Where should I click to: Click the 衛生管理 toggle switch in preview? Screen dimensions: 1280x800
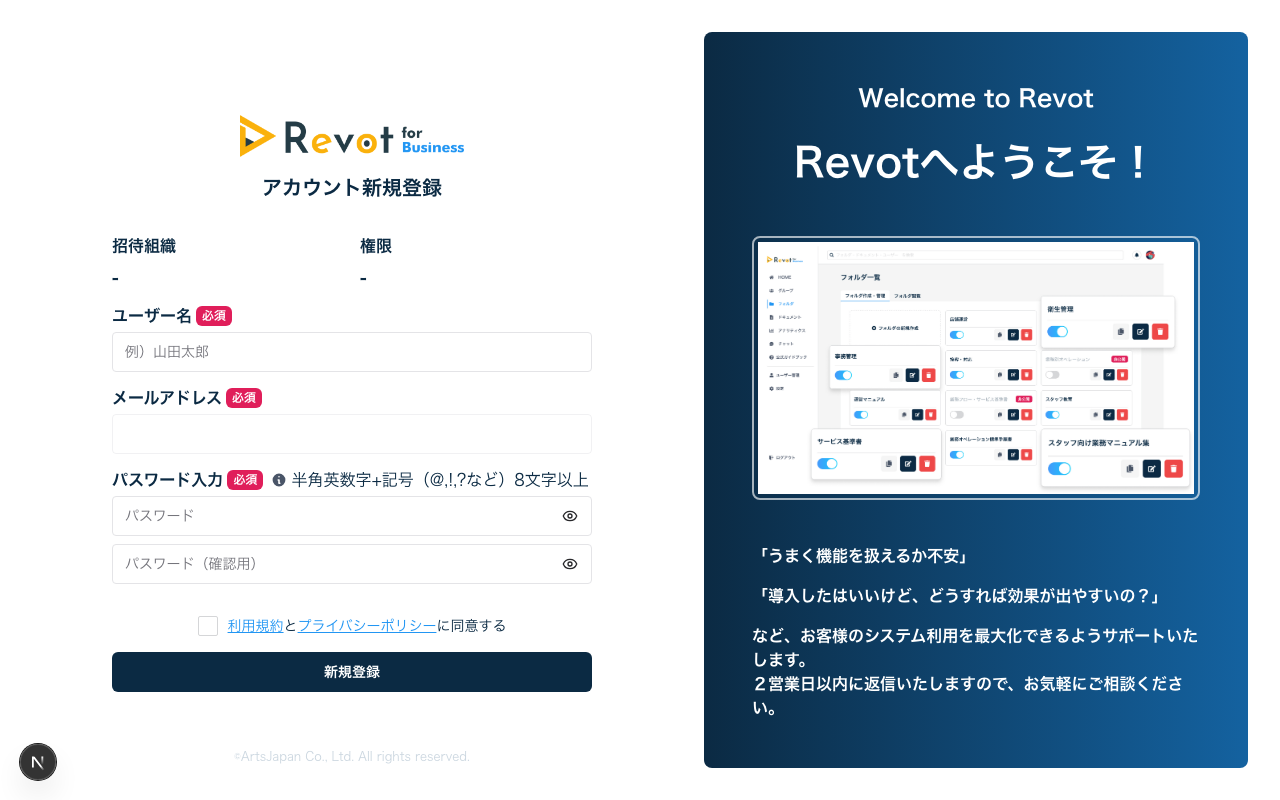coord(1057,332)
